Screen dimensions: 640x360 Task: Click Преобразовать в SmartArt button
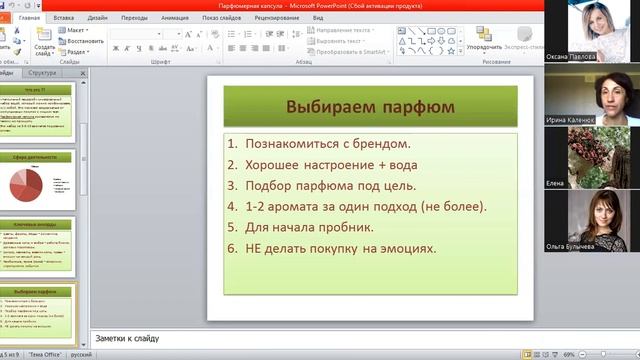pyautogui.click(x=348, y=52)
